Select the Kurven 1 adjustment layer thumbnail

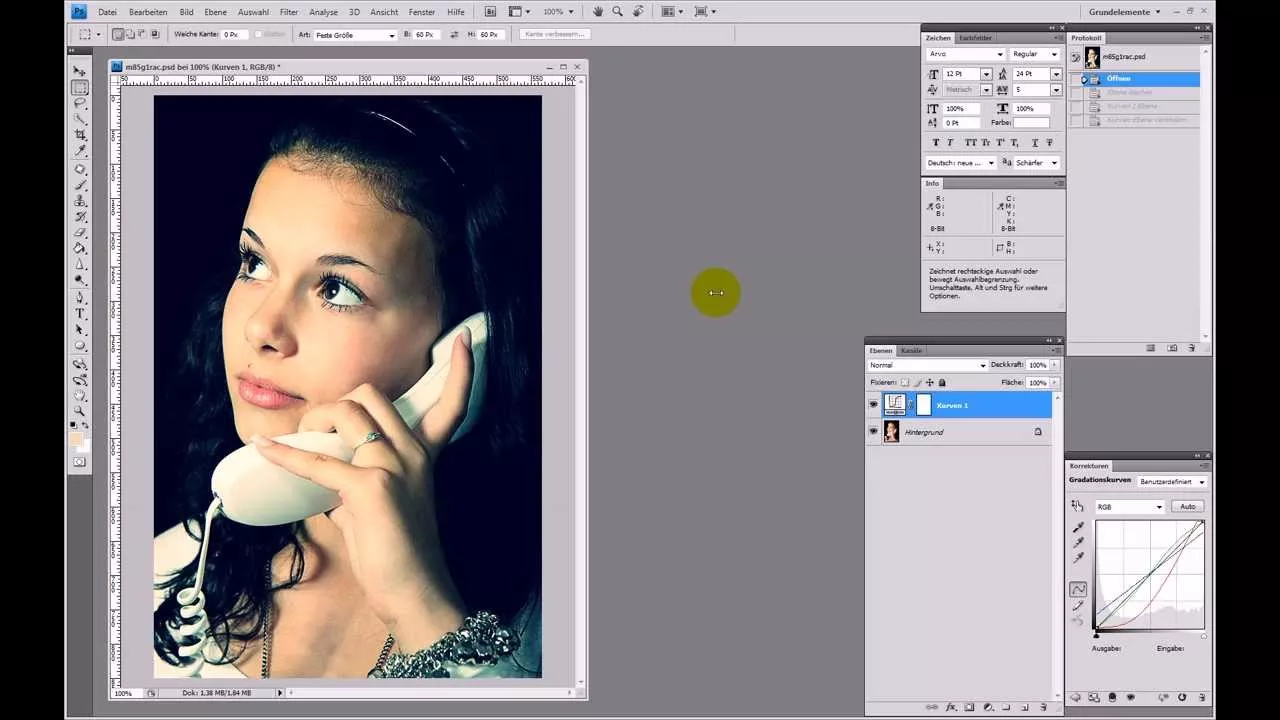pyautogui.click(x=895, y=404)
